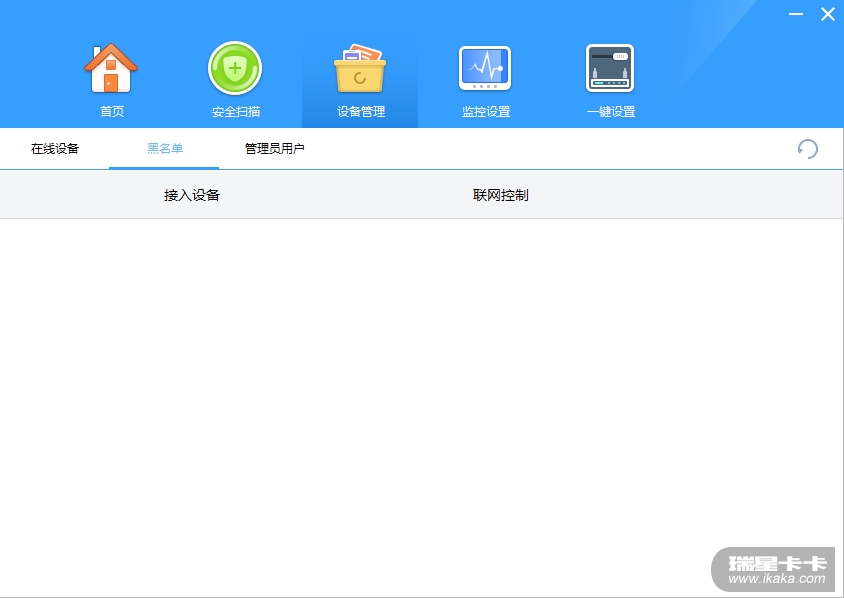The width and height of the screenshot is (844, 598).
Task: Click the house-shaped home icon
Action: click(111, 68)
